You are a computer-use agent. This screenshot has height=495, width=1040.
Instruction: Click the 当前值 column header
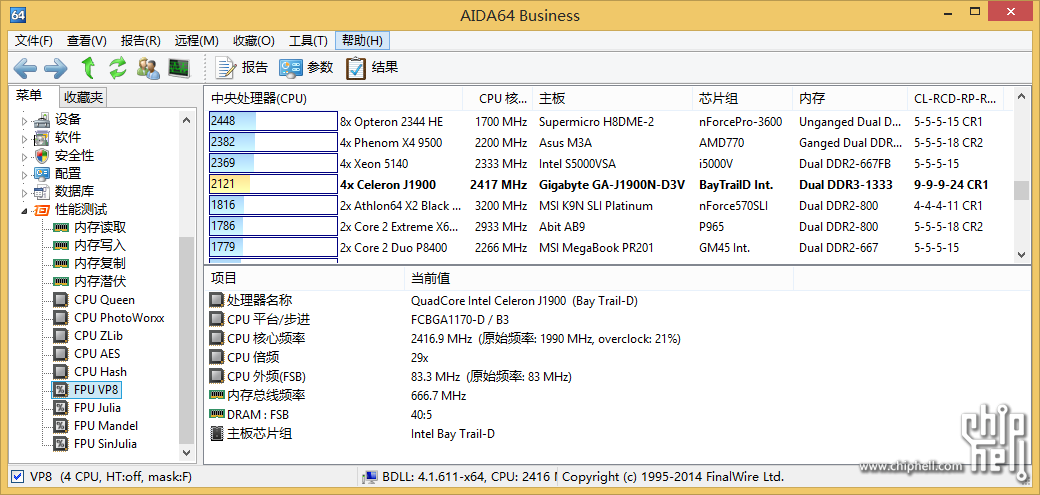[599, 278]
